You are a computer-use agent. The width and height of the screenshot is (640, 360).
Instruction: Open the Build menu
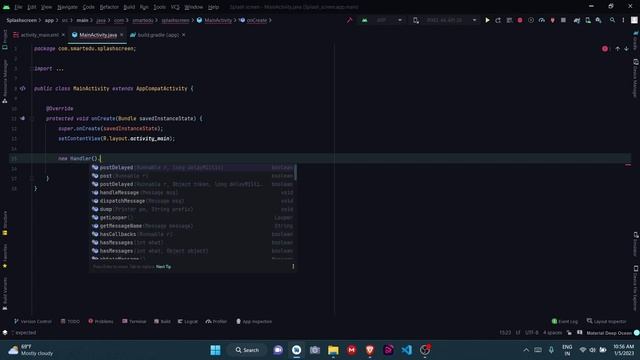129,7
